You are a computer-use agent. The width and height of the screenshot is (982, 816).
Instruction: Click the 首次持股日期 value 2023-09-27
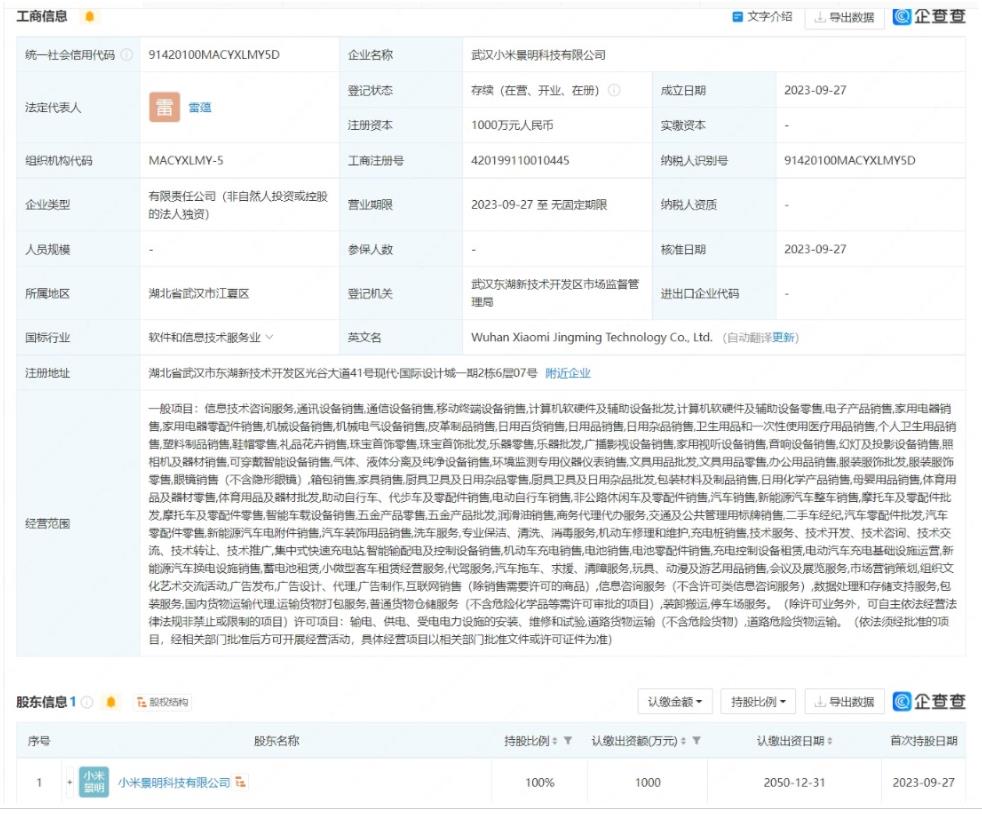pyautogui.click(x=924, y=782)
